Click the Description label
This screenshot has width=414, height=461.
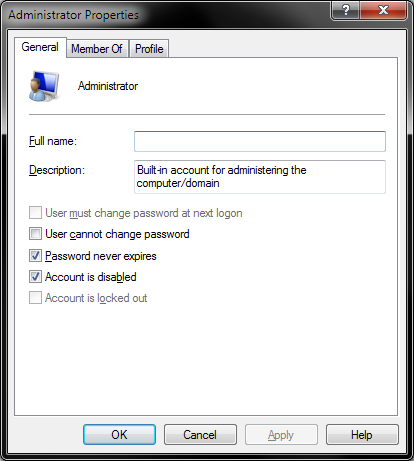pyautogui.click(x=57, y=170)
